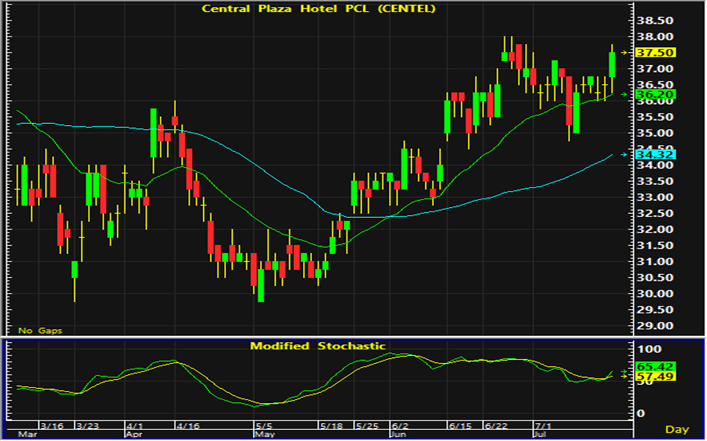
Task: Click the 31.00 price axis label
Action: point(654,262)
